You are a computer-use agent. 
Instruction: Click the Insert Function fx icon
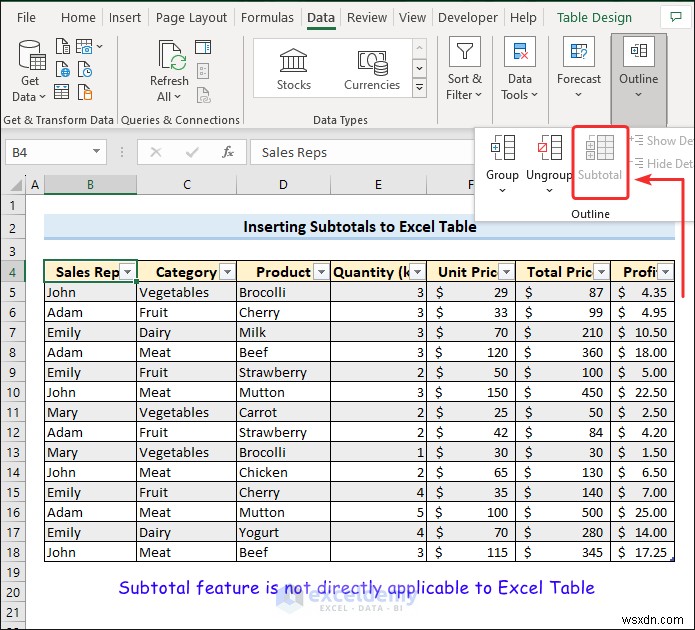[x=228, y=152]
